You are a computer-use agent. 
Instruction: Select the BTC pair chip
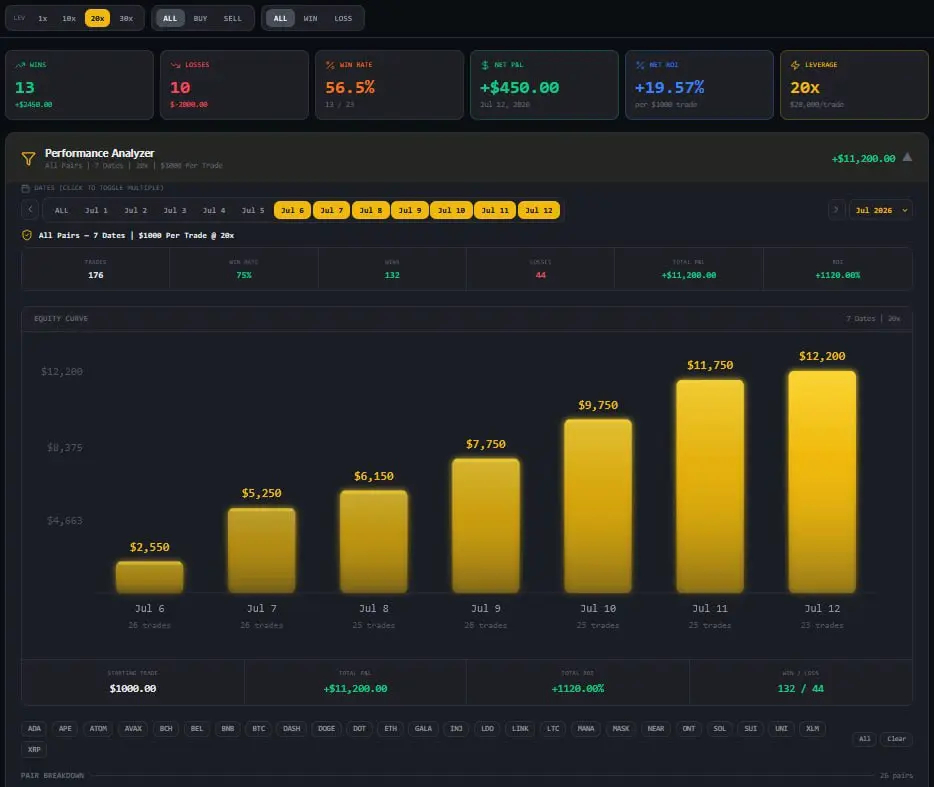(x=259, y=729)
